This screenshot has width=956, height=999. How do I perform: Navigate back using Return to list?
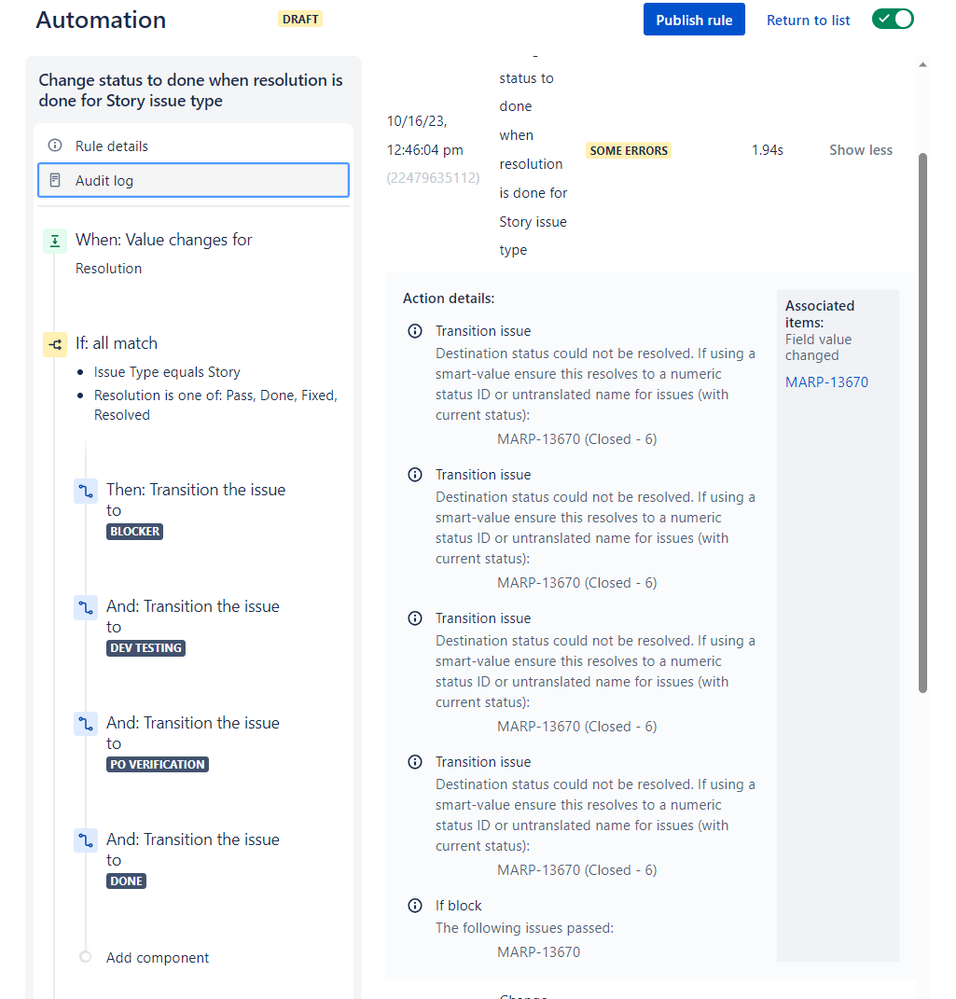(x=808, y=19)
